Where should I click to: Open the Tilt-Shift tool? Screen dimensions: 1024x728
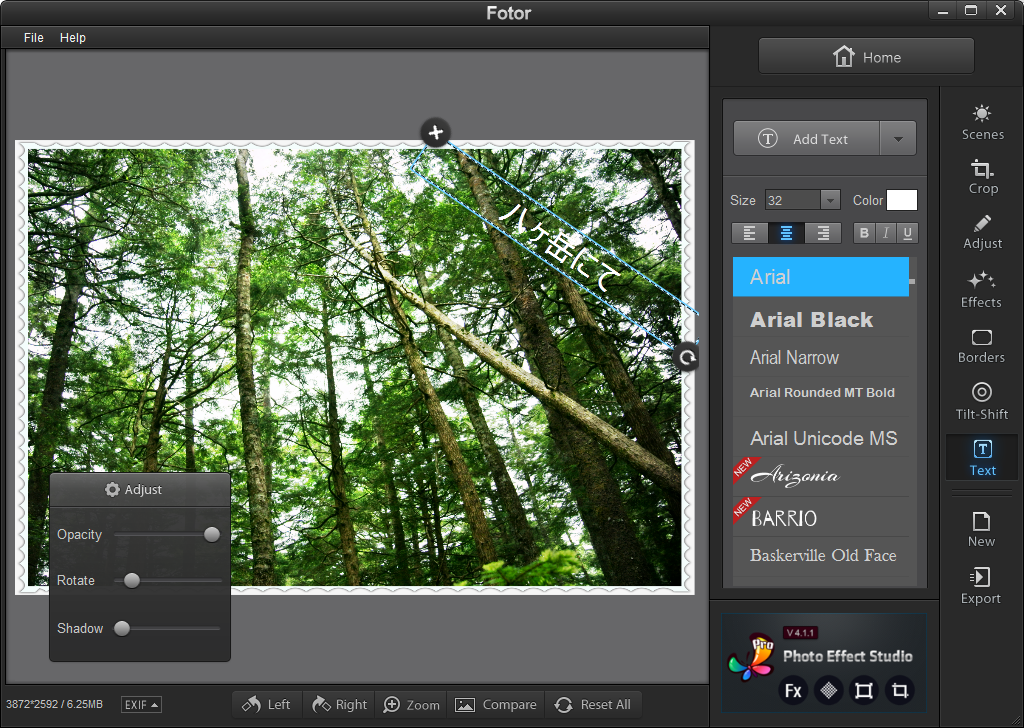(x=982, y=401)
